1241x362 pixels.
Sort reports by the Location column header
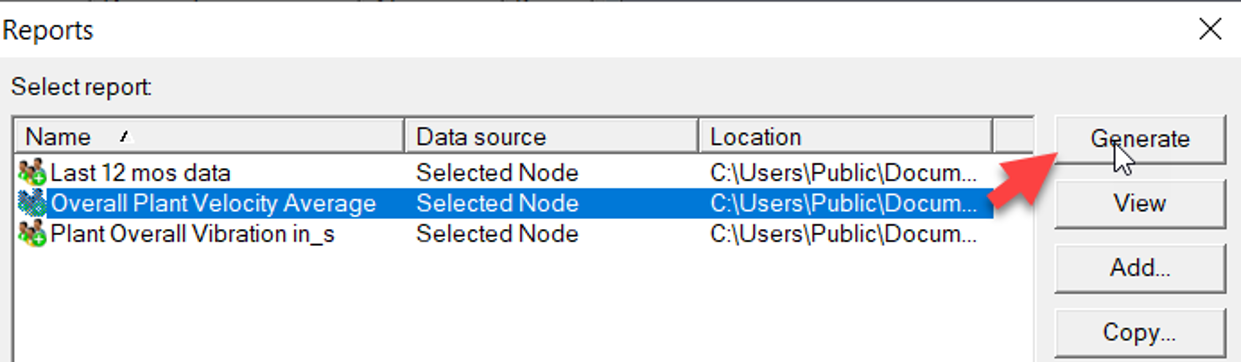tap(845, 136)
